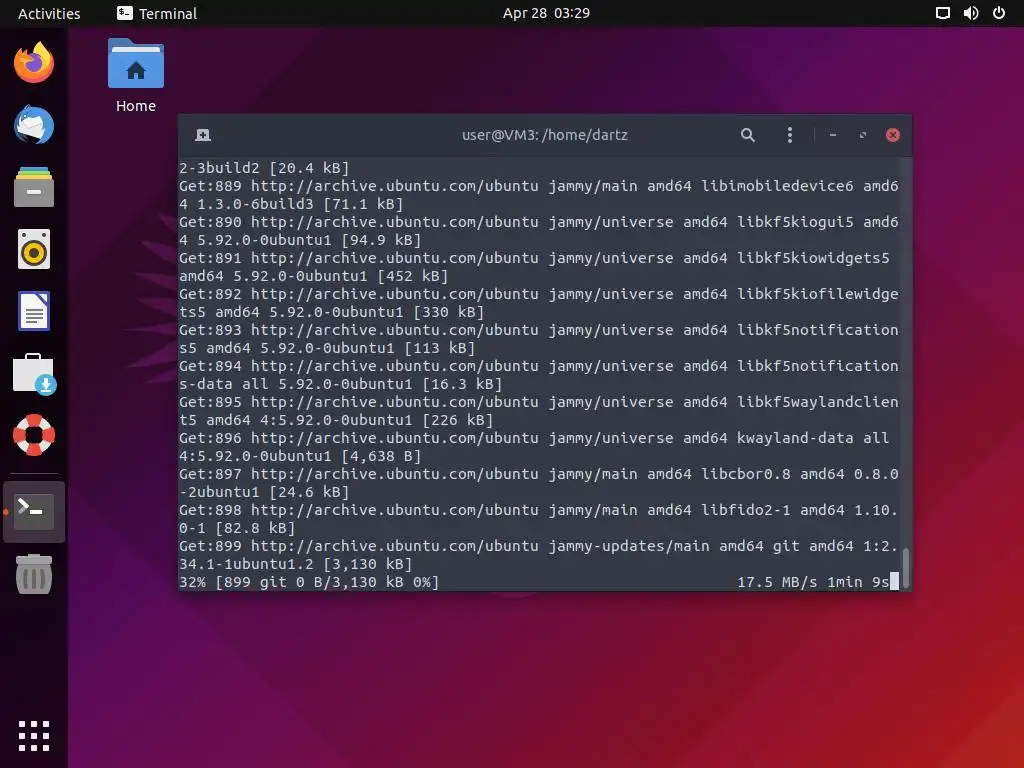Click the Get:897 libcbor0.8 line
Viewport: 1024px width, 768px height.
[x=539, y=483]
